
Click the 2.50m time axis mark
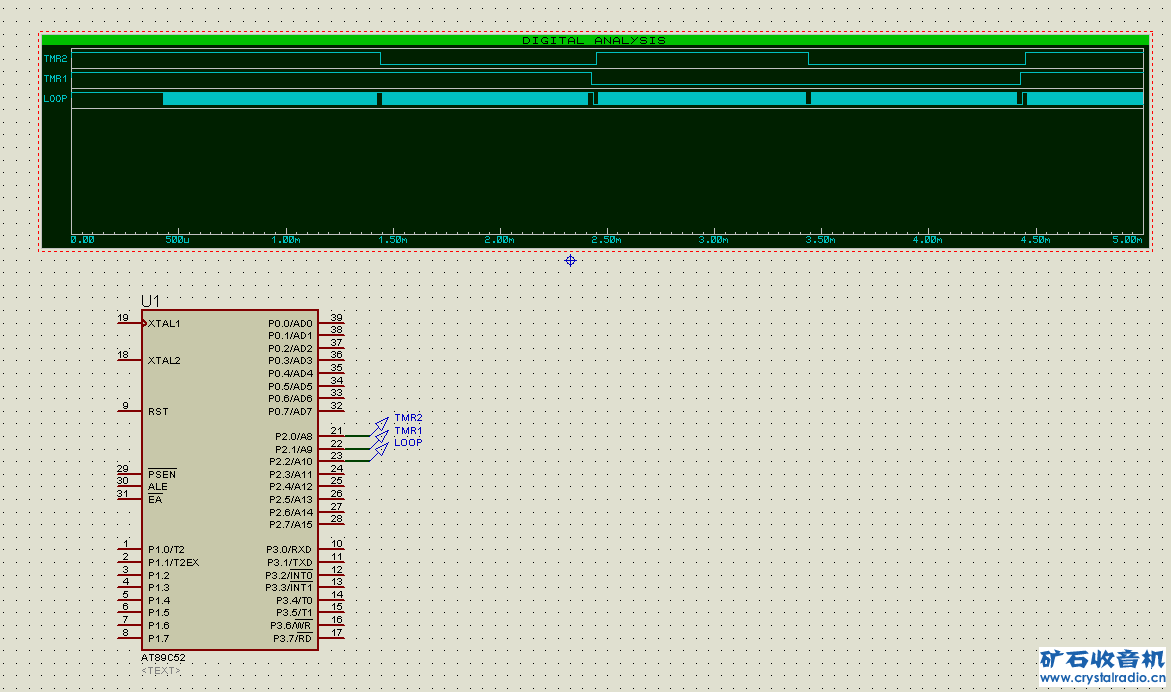tap(606, 240)
